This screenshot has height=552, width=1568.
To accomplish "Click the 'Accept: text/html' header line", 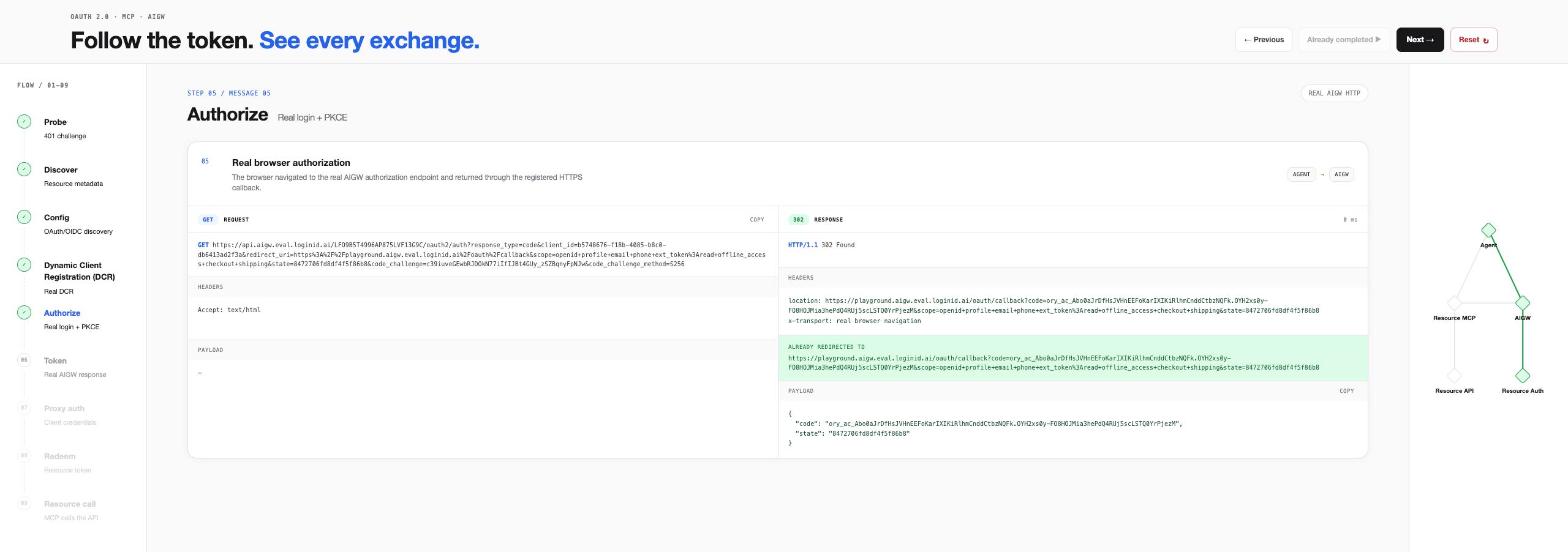I will [229, 310].
